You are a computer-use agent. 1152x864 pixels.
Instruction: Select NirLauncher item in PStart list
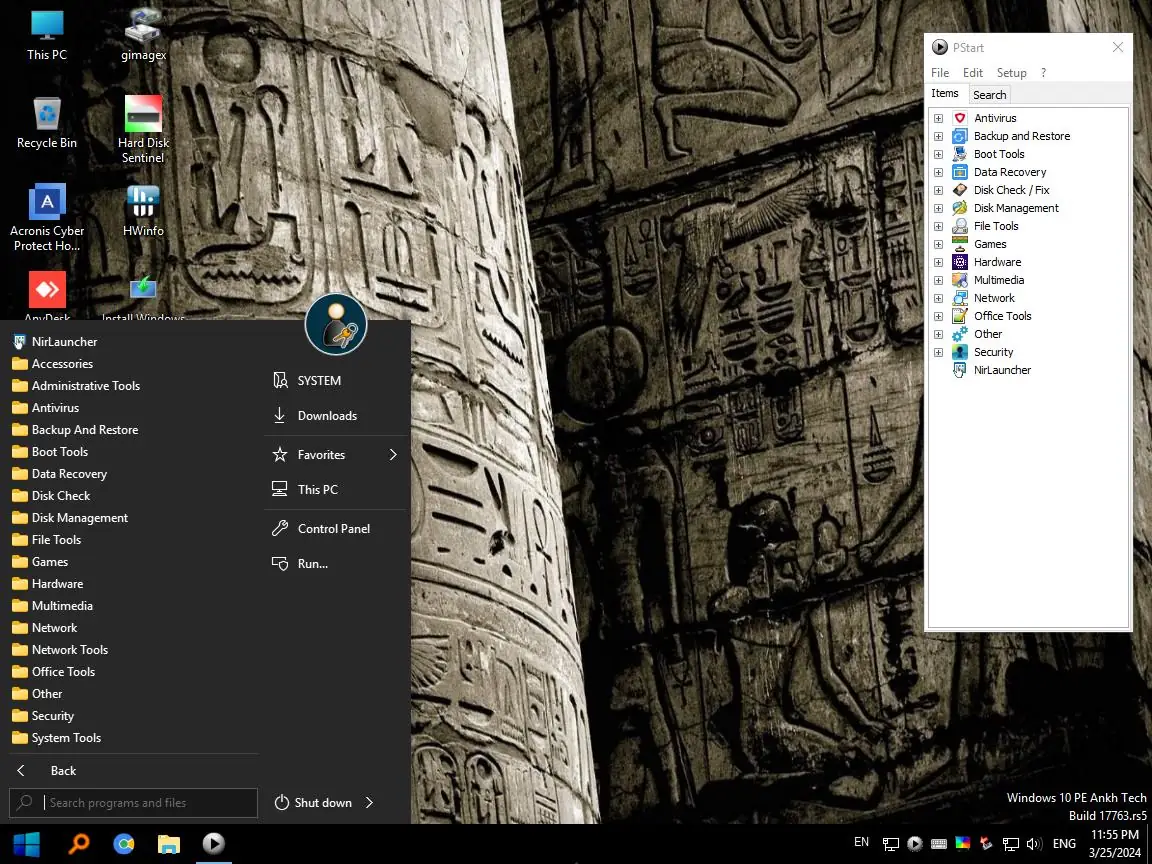point(1002,370)
